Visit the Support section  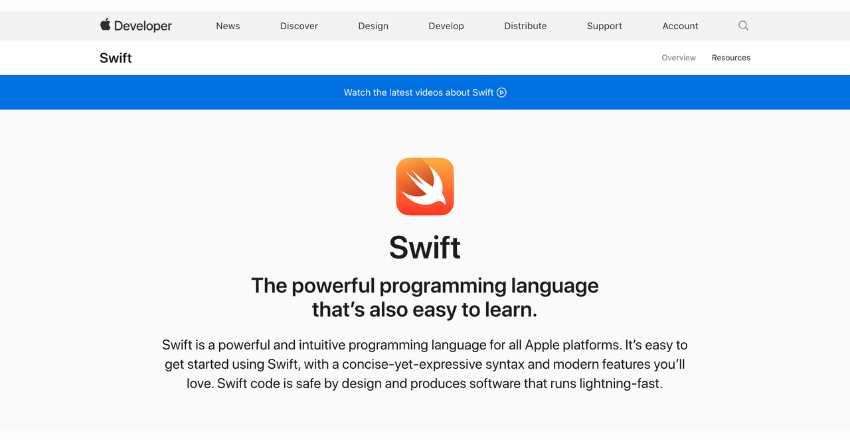[604, 26]
